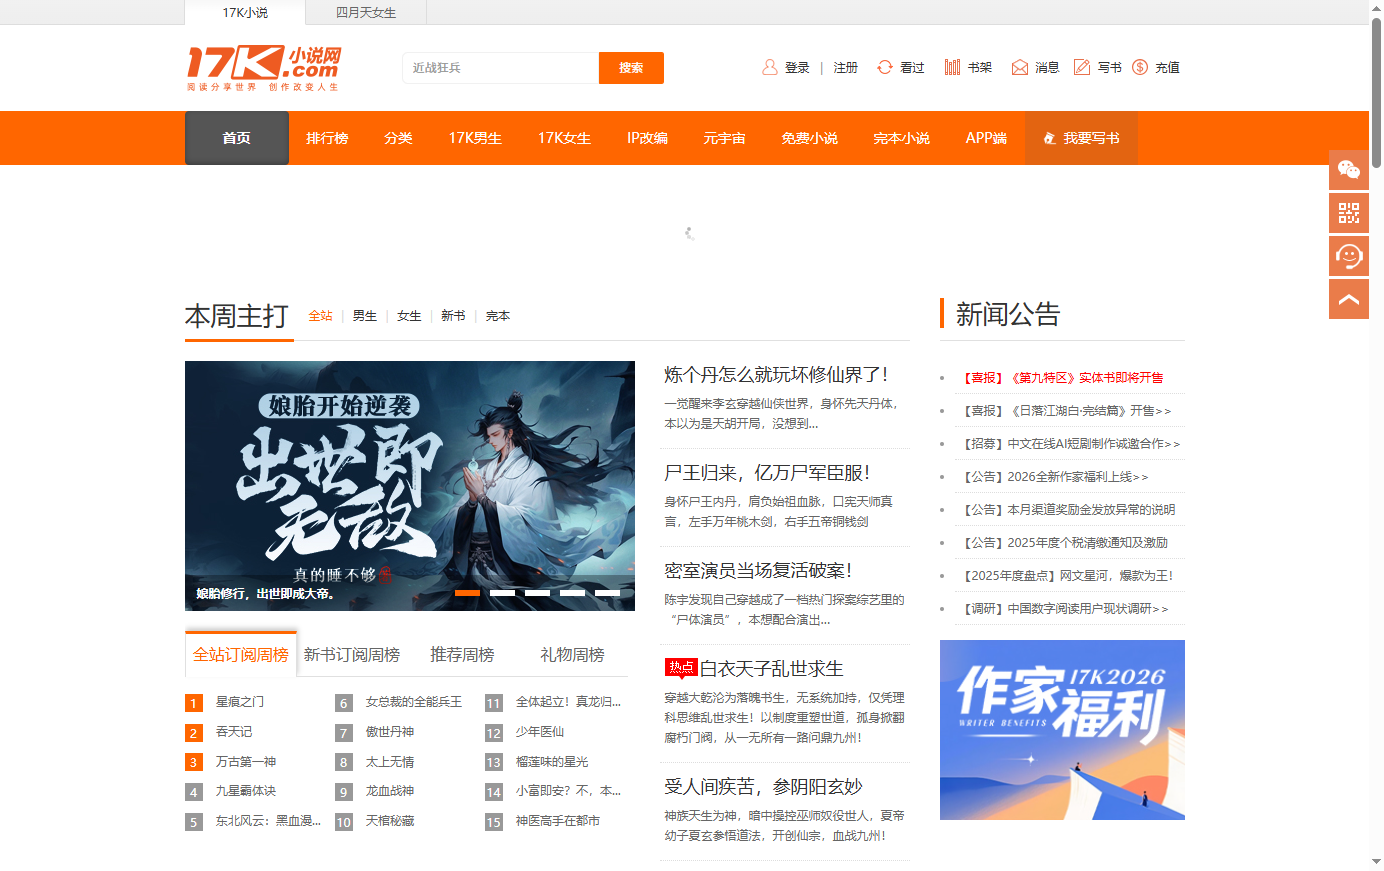Open the 排行榜 navigation item
Screen dimensions: 1384x871
click(x=327, y=138)
